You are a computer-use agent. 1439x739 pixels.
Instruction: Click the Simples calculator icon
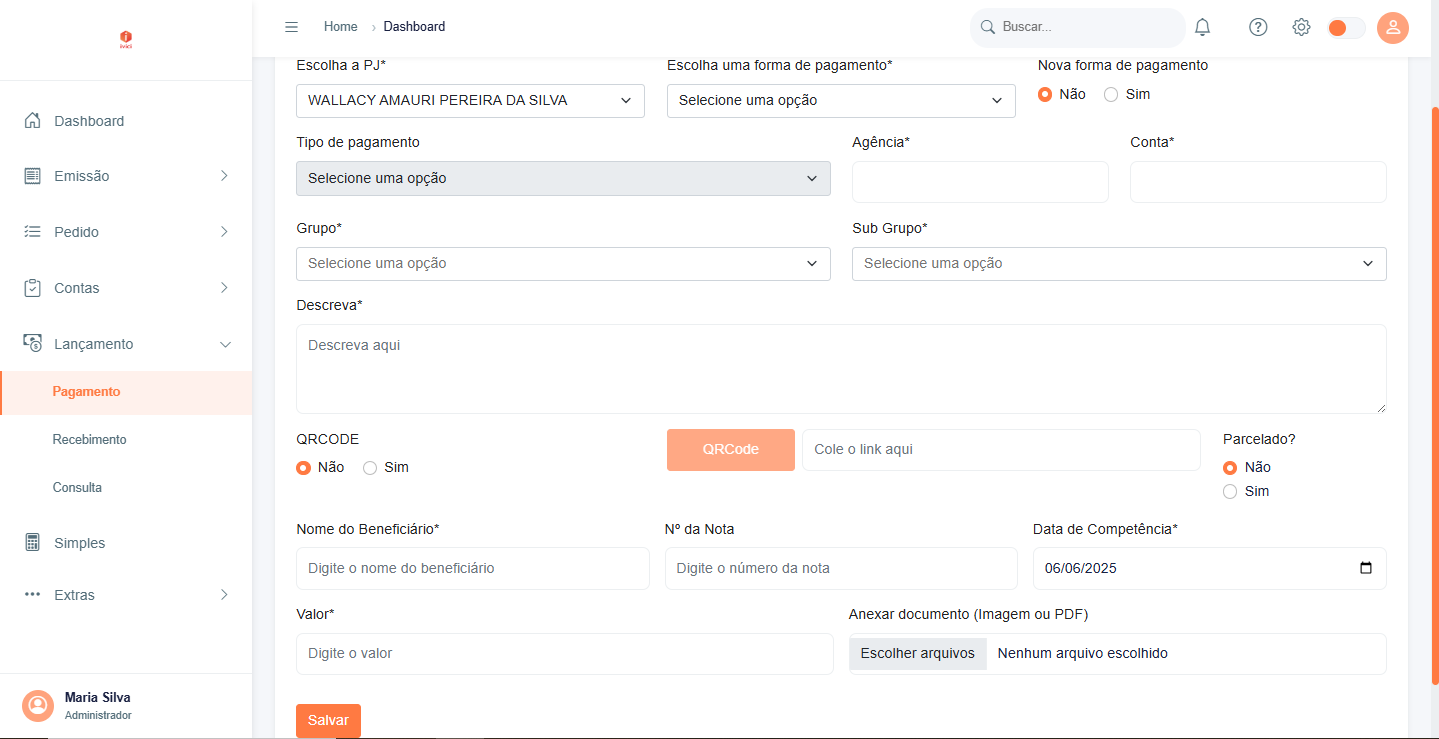33,543
